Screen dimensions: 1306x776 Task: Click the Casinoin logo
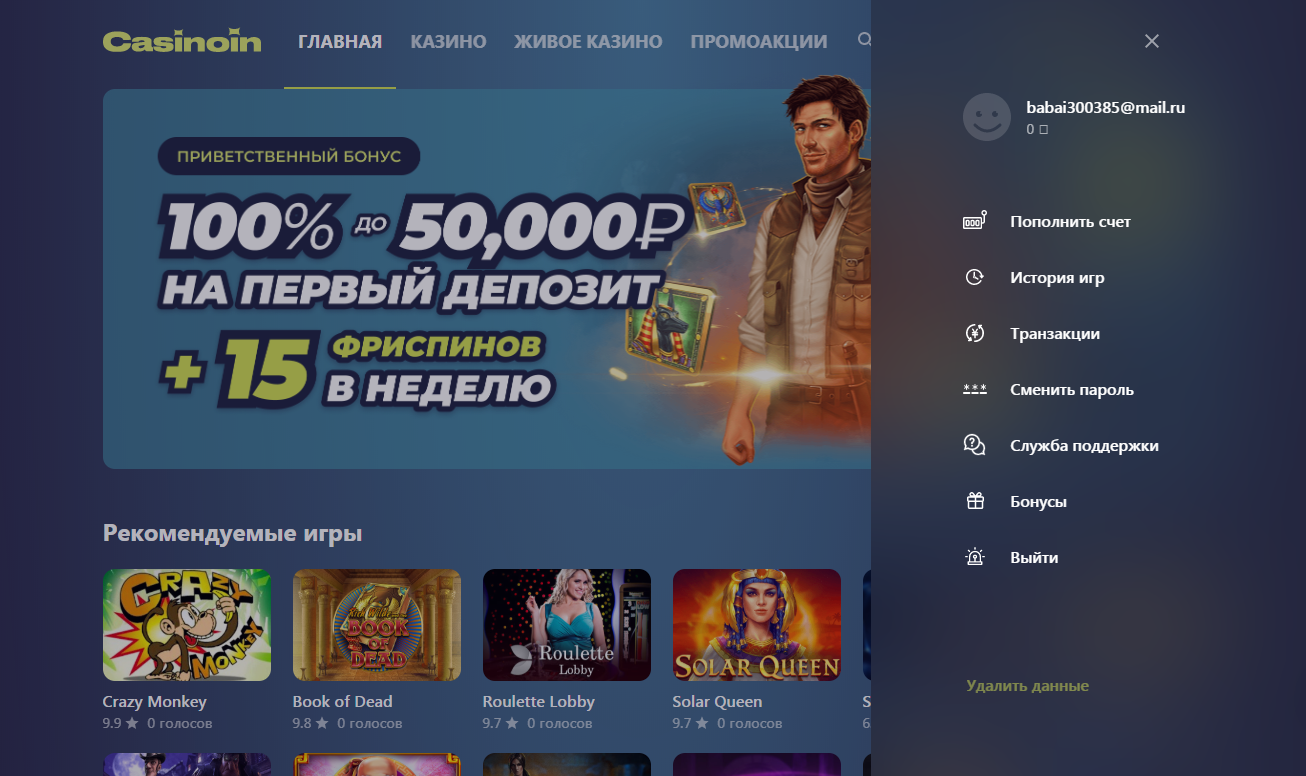182,42
